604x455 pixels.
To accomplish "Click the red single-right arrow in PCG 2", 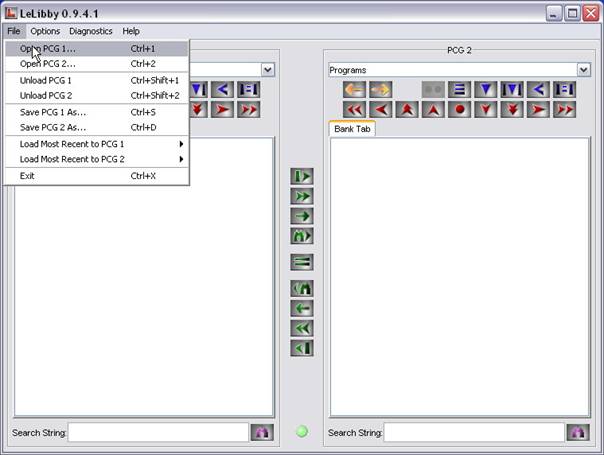I will tap(538, 110).
